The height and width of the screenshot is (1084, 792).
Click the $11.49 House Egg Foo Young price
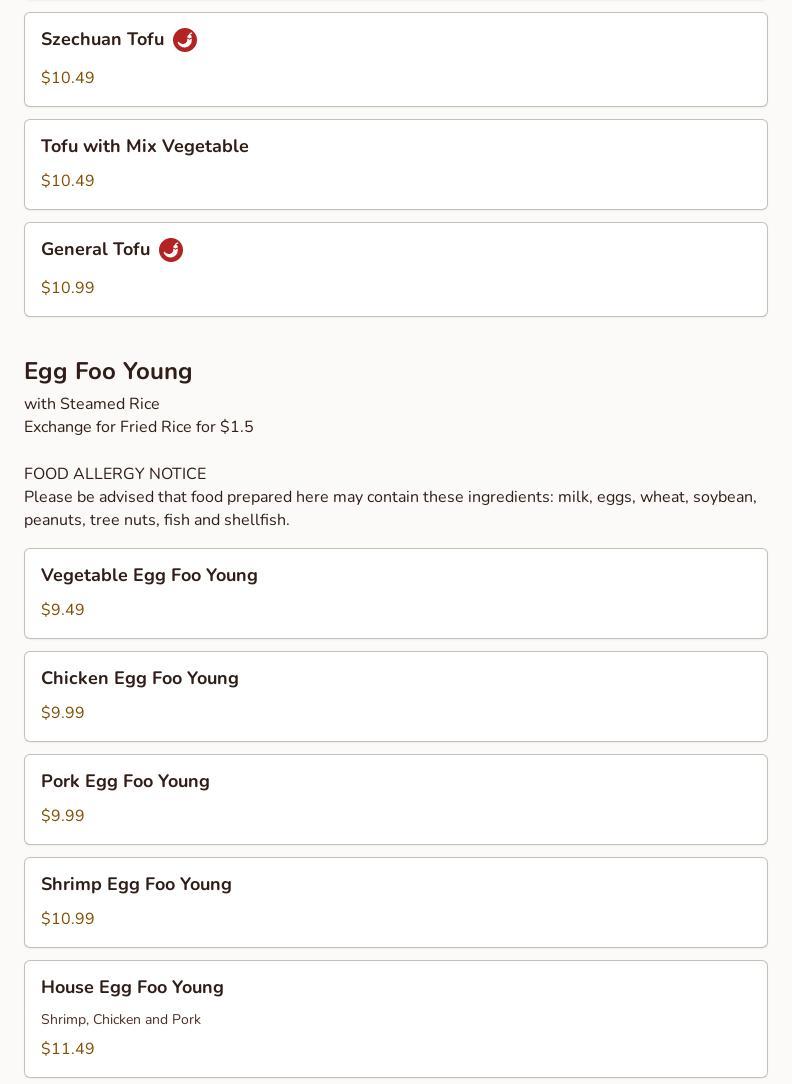click(x=68, y=1049)
